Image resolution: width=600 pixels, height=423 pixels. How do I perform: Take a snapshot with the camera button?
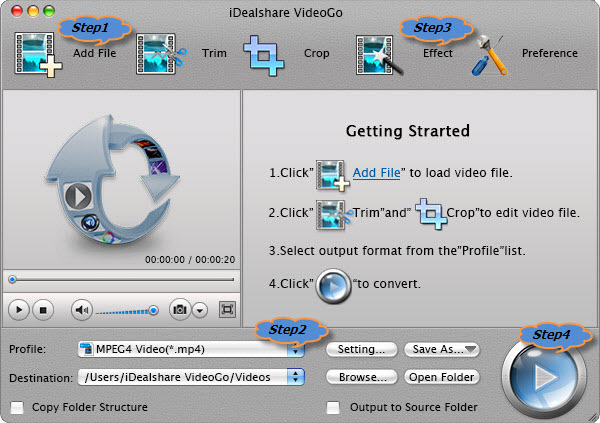pos(179,309)
